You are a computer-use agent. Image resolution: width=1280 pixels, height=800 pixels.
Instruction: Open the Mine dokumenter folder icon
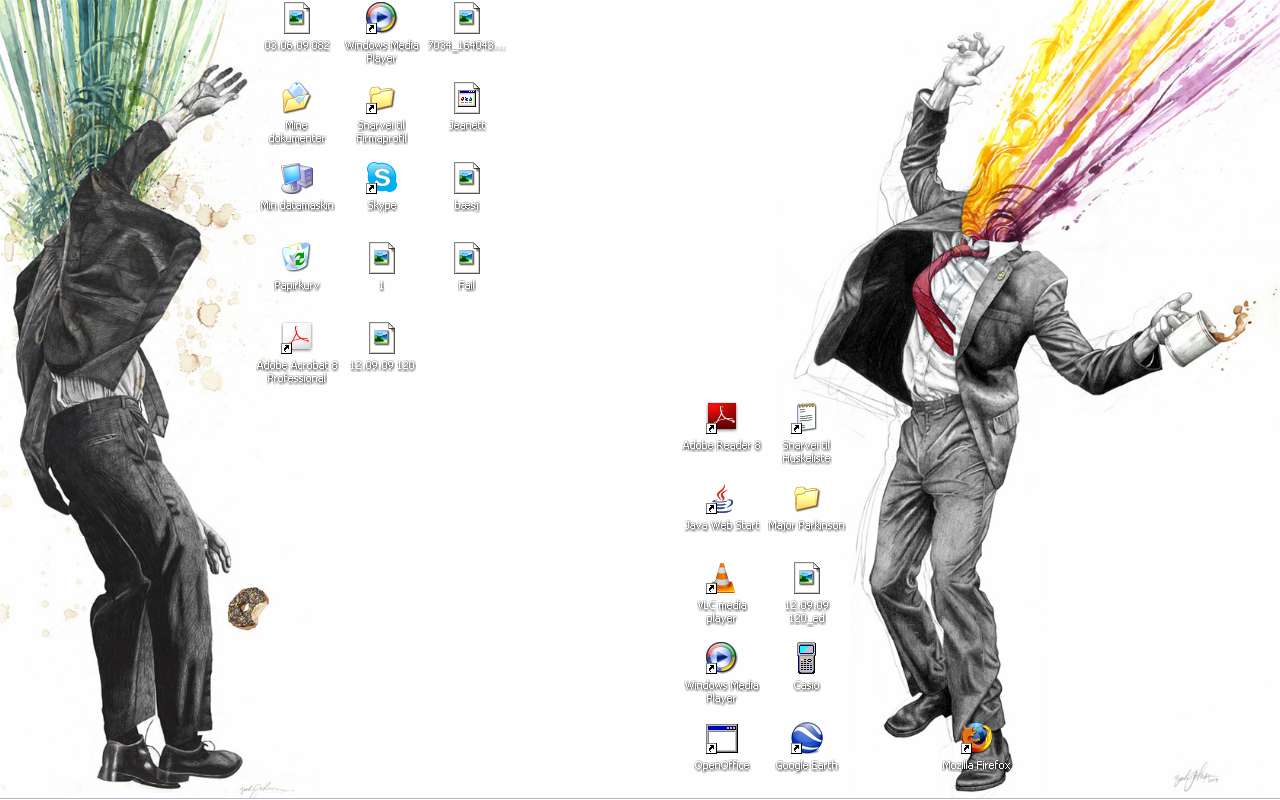(297, 98)
